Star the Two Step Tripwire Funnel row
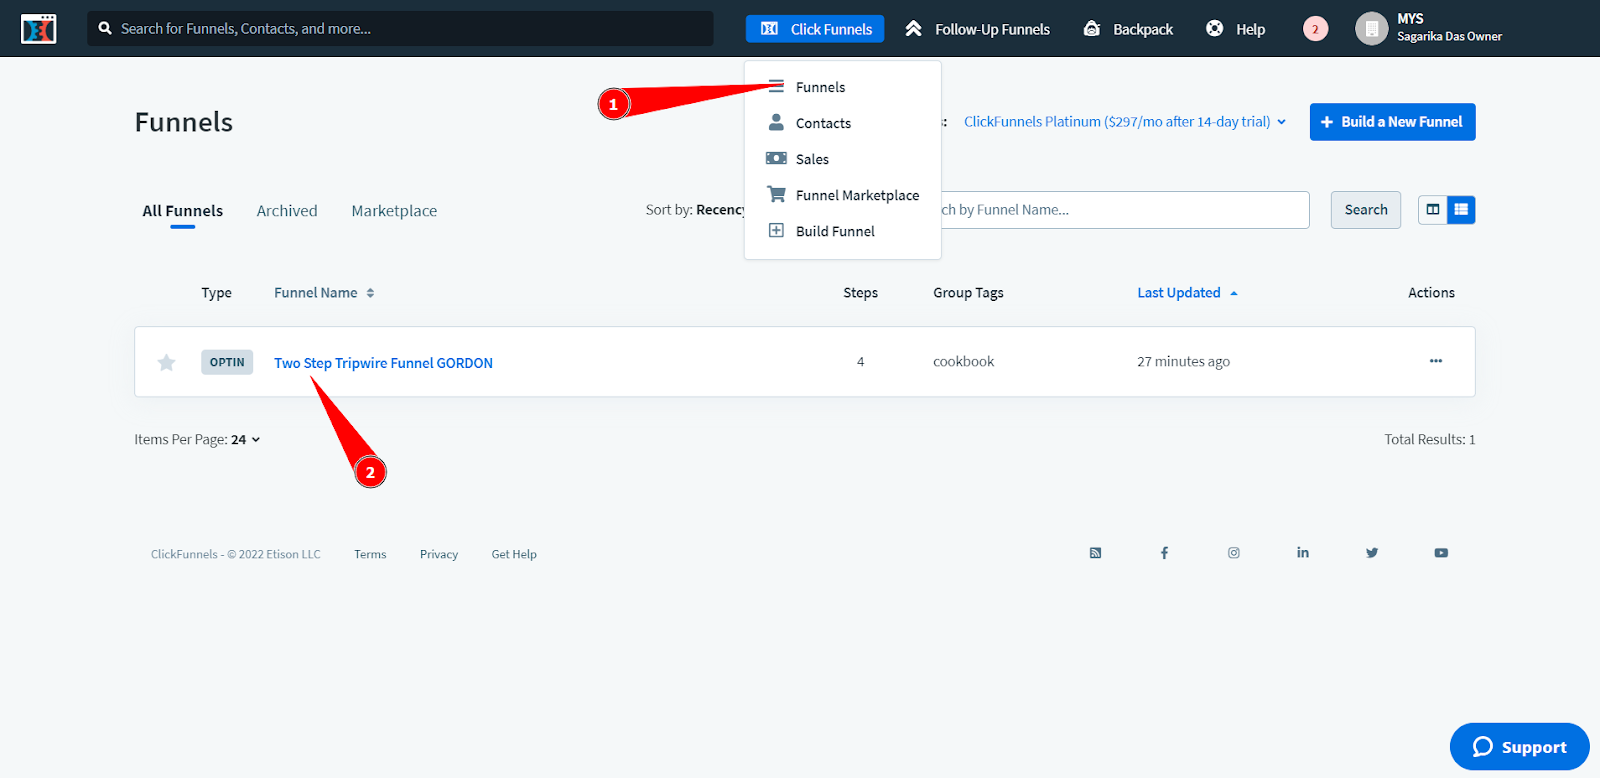 (167, 362)
